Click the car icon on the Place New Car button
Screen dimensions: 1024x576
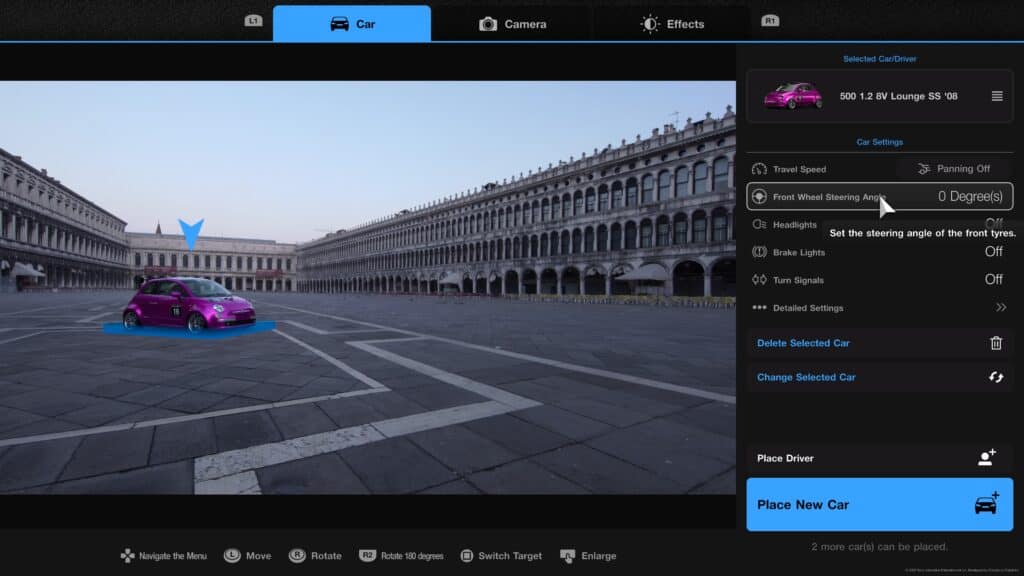tap(985, 505)
